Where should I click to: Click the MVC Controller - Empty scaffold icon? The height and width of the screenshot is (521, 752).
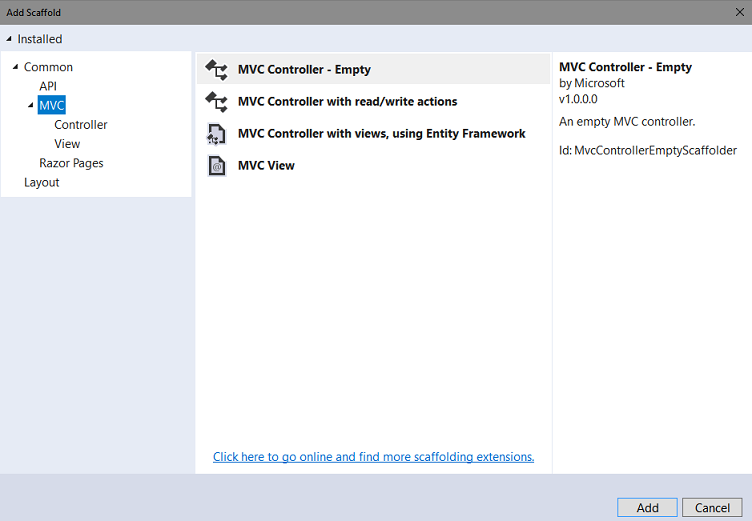(216, 70)
